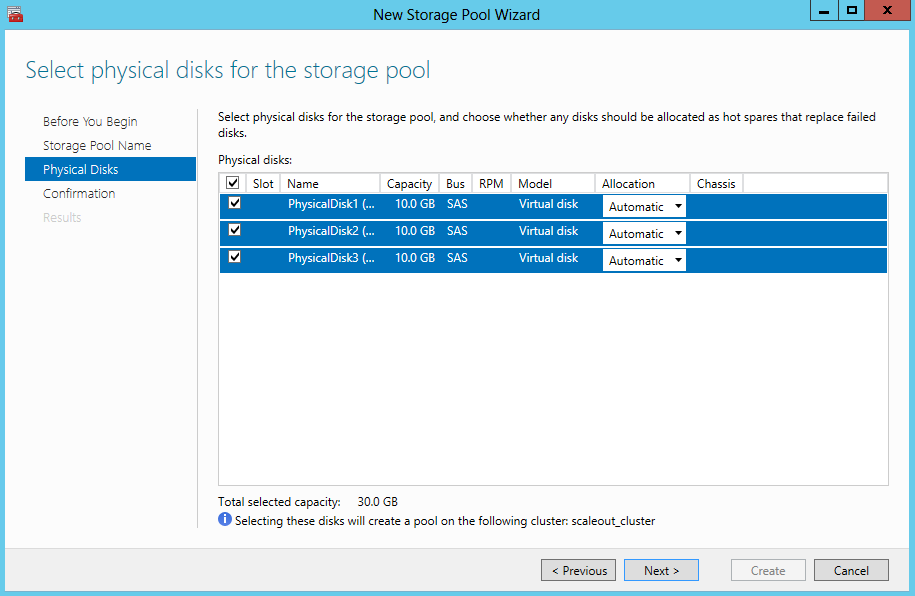The height and width of the screenshot is (596, 915).
Task: Click the blue information icon near cluster note
Action: coord(225,519)
